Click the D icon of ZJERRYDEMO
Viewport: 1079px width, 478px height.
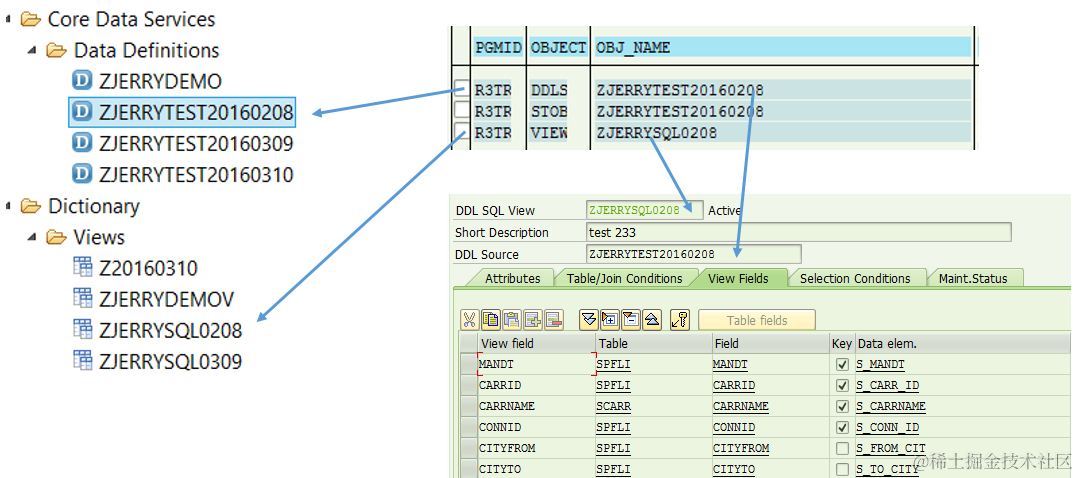82,80
